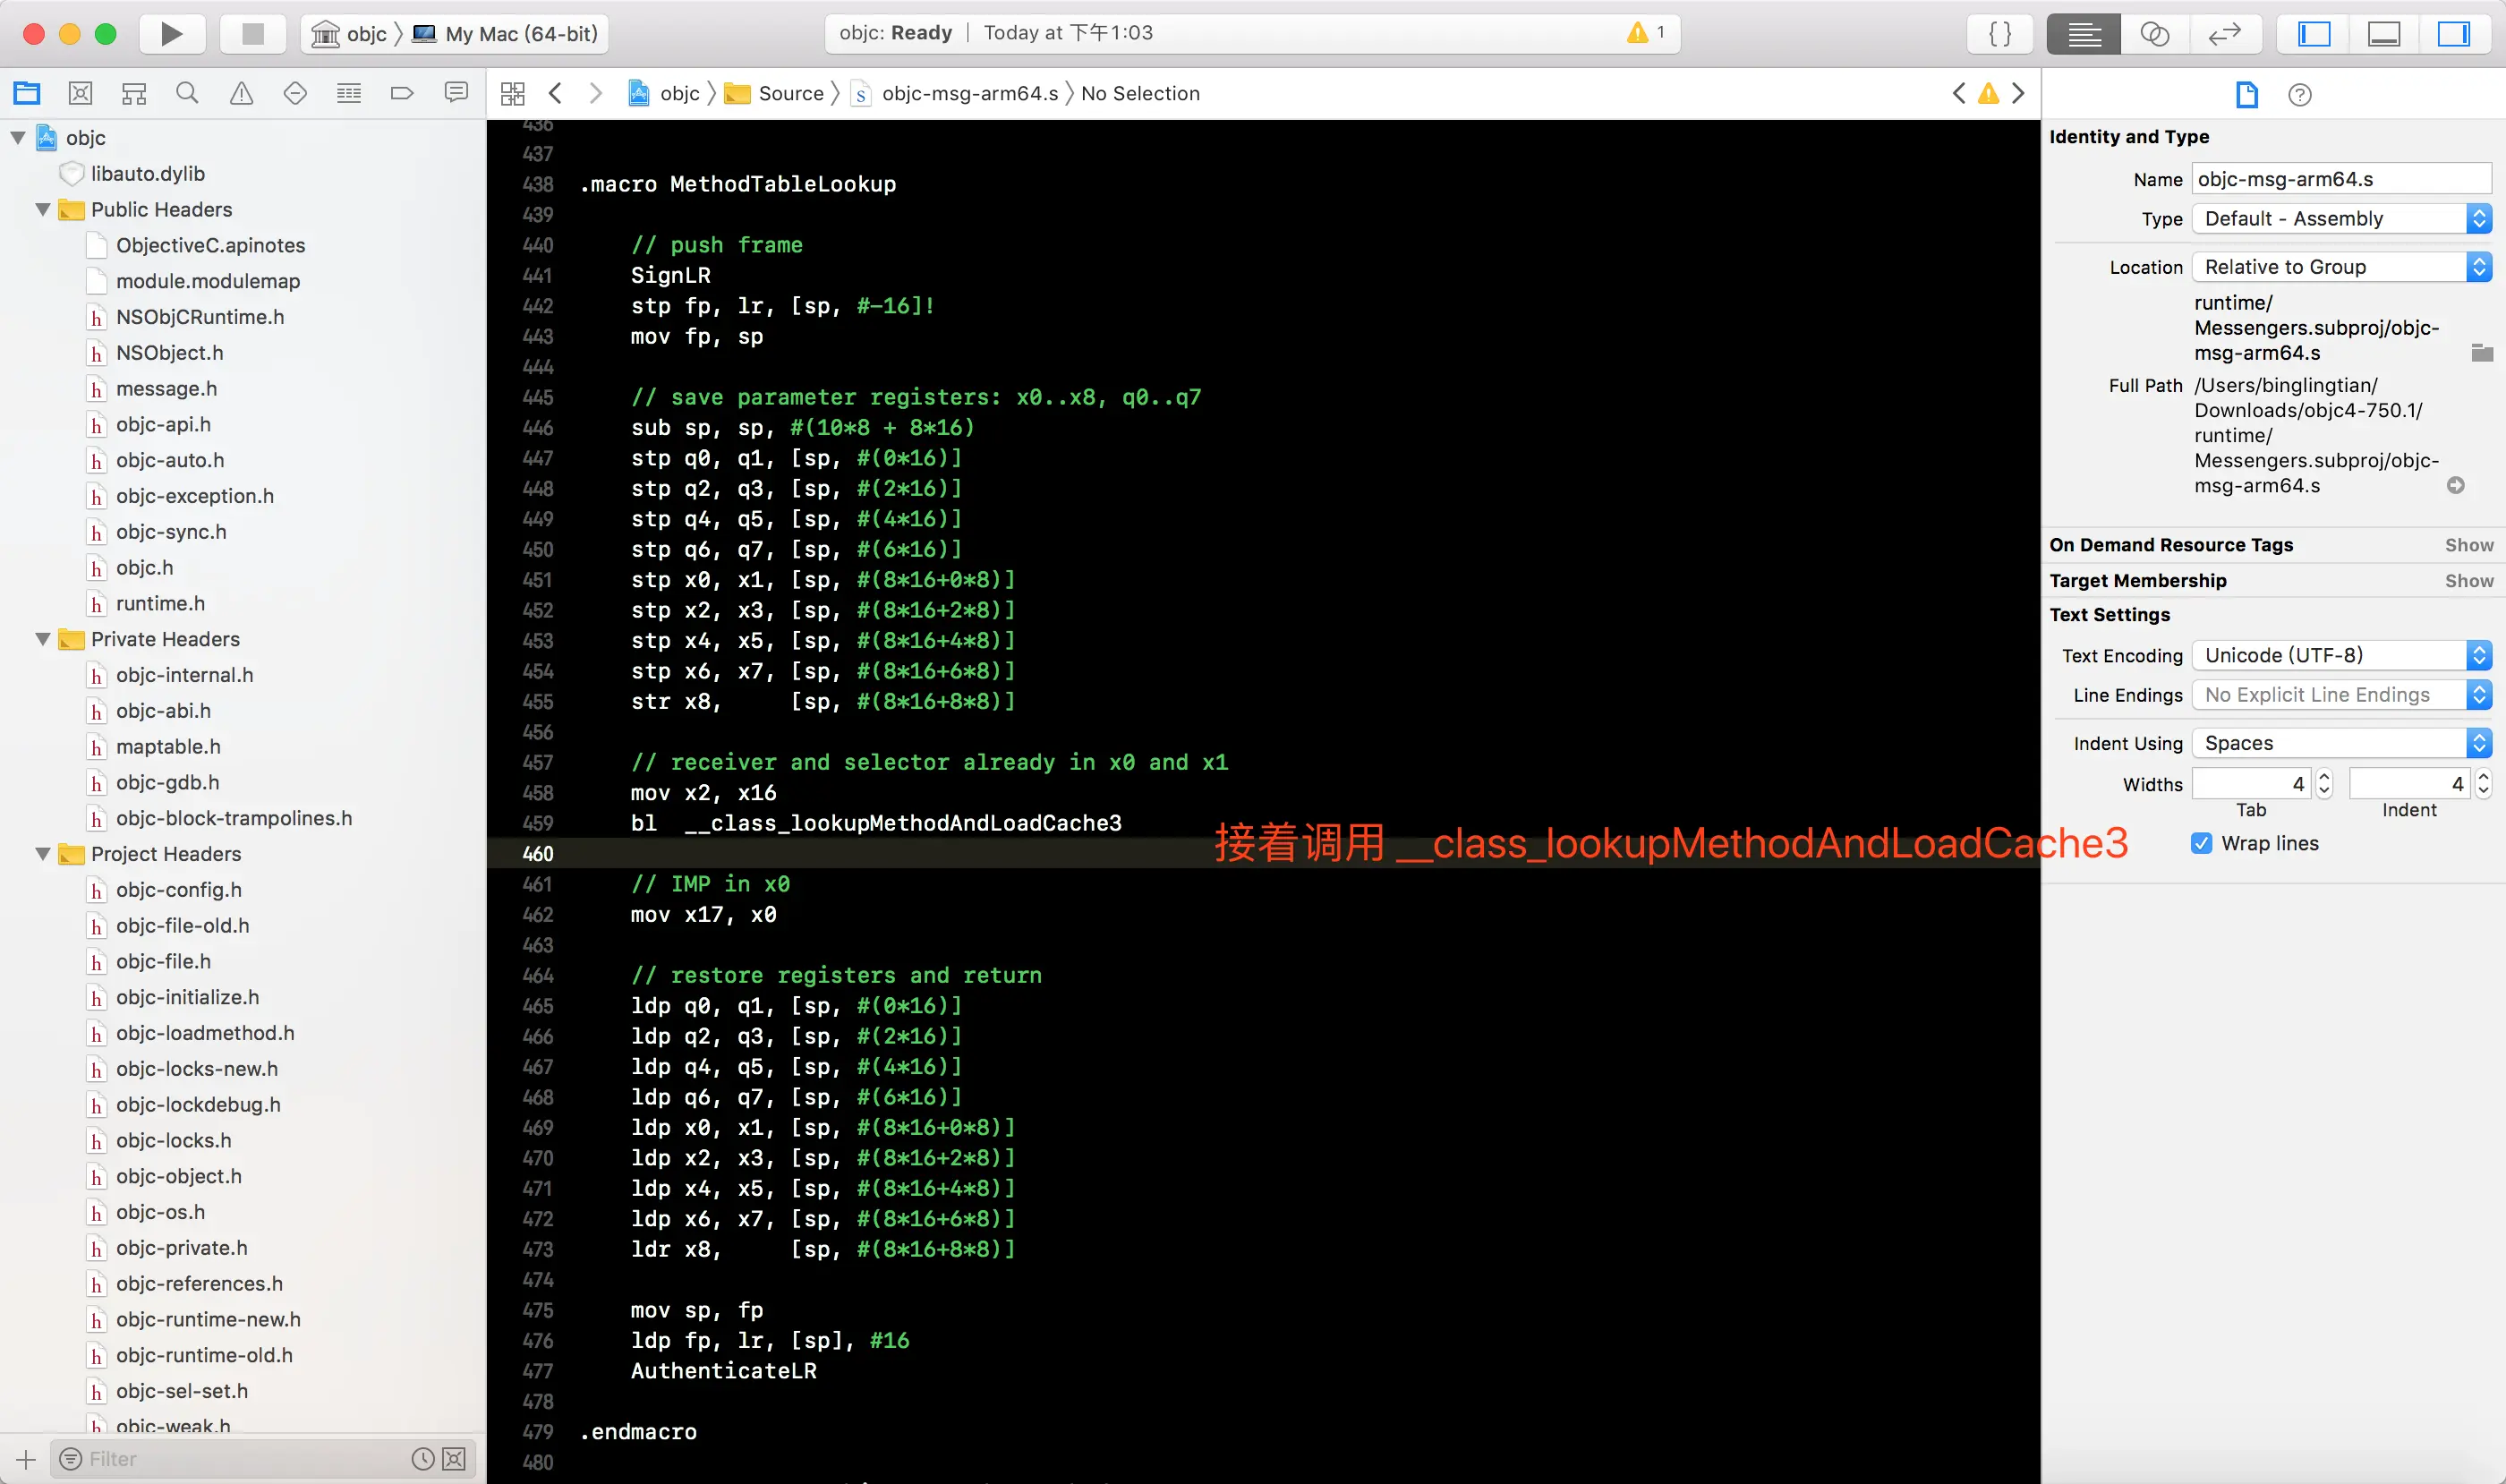Switch to Assistant editor mode
2506x1484 pixels.
tap(2154, 34)
